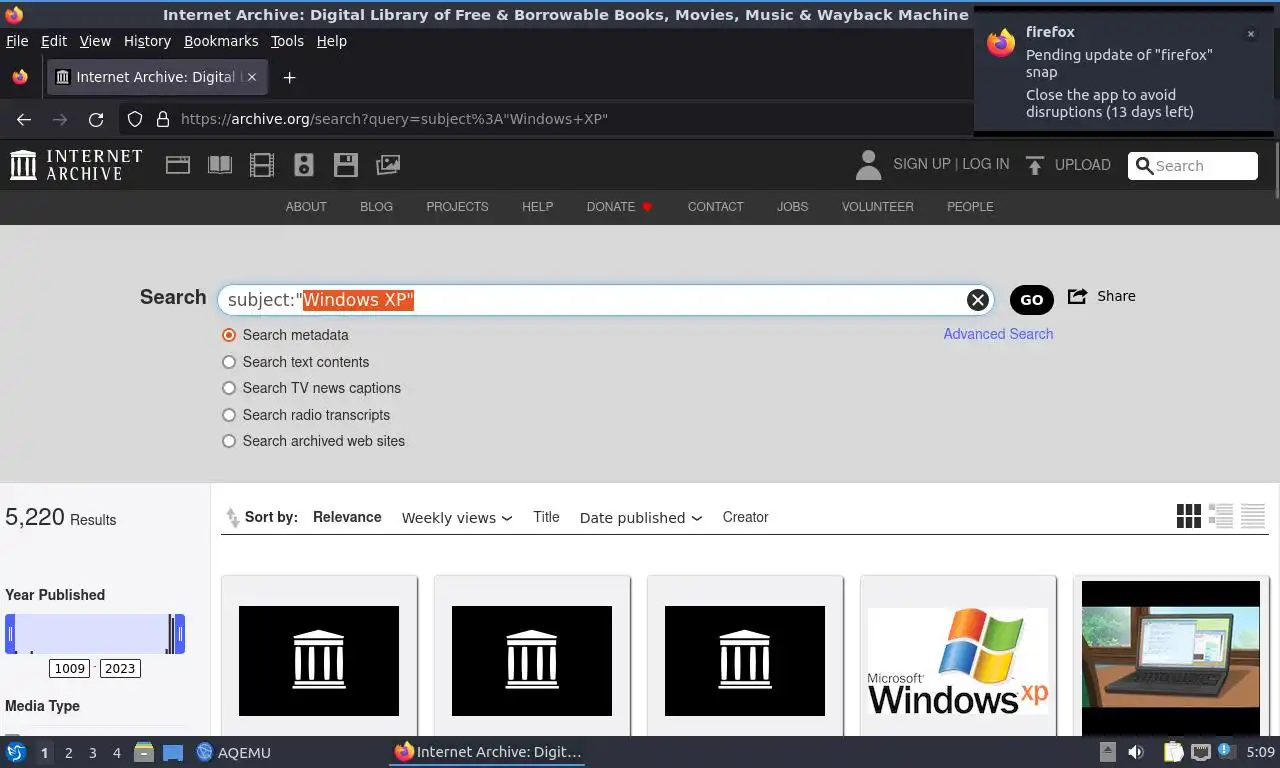The width and height of the screenshot is (1280, 768).
Task: Click the start year 1009 field
Action: 70,668
